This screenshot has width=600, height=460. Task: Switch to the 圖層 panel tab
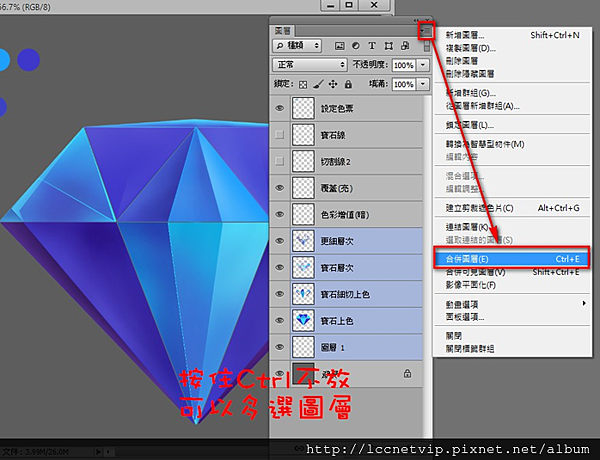tap(283, 31)
